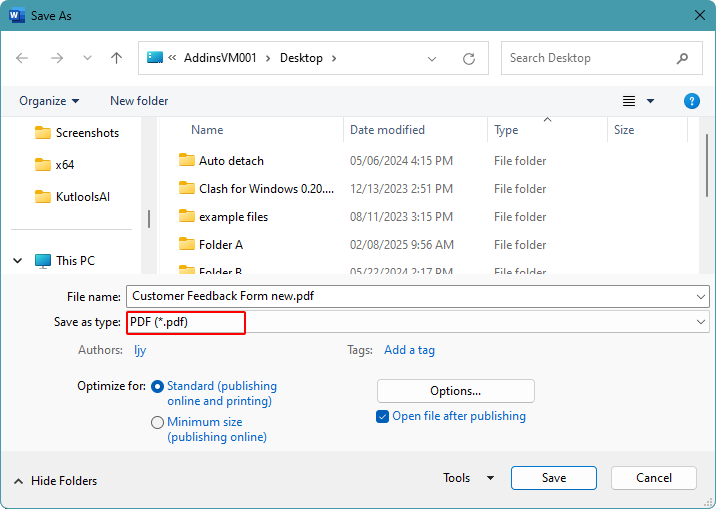Image resolution: width=716 pixels, height=509 pixels.
Task: Click the Back navigation arrow
Action: pyautogui.click(x=22, y=58)
